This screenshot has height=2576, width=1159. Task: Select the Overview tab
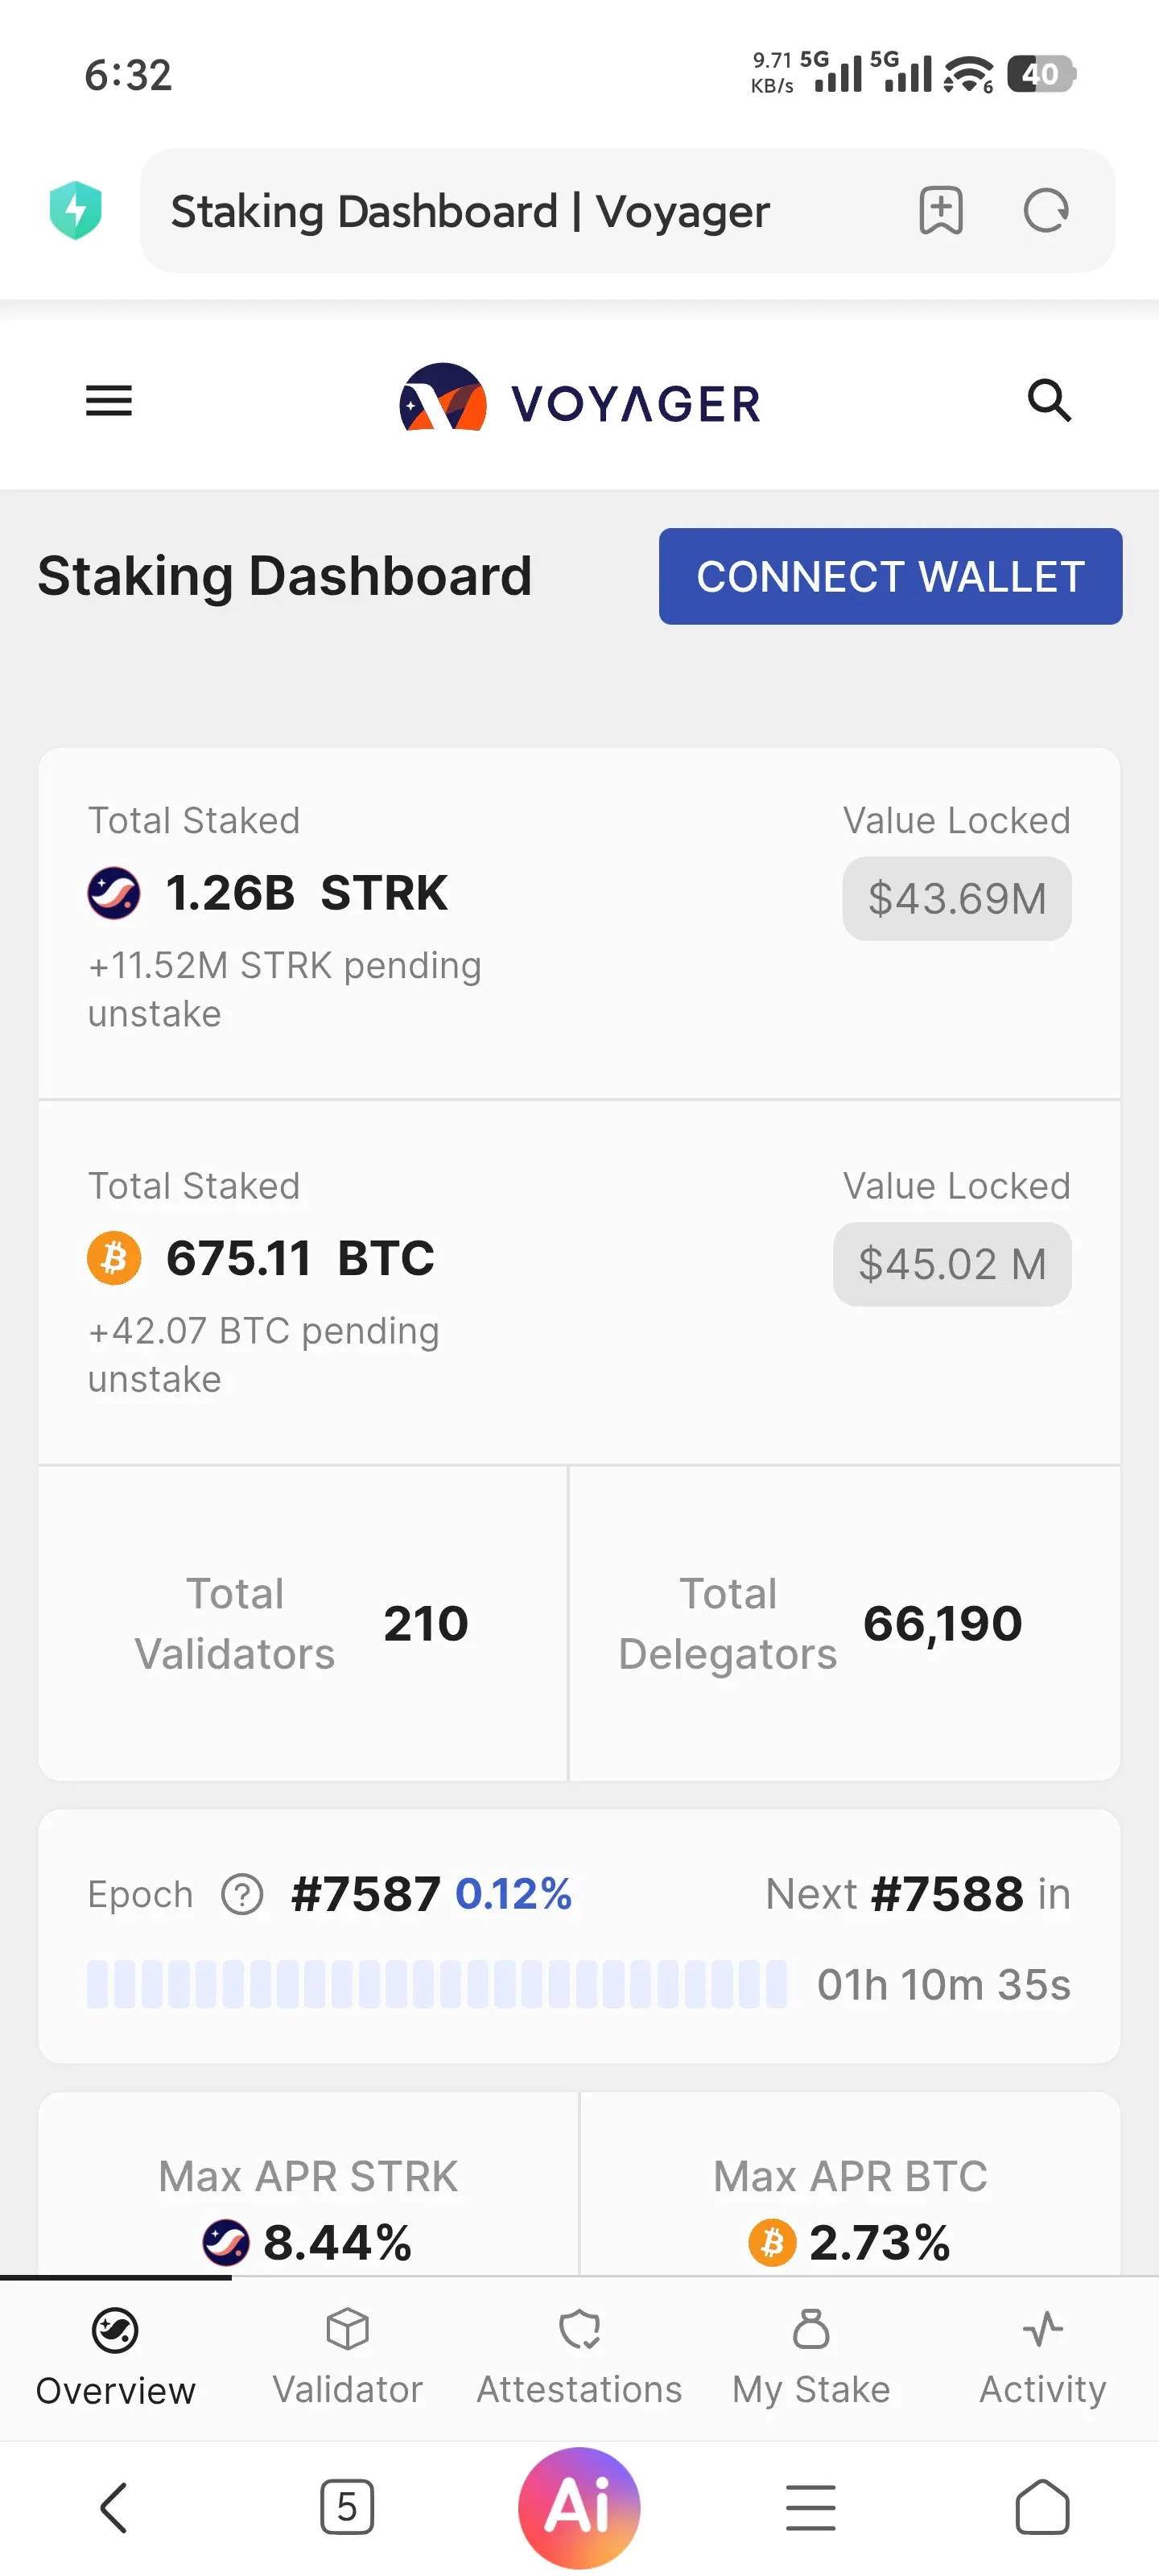[116, 2358]
